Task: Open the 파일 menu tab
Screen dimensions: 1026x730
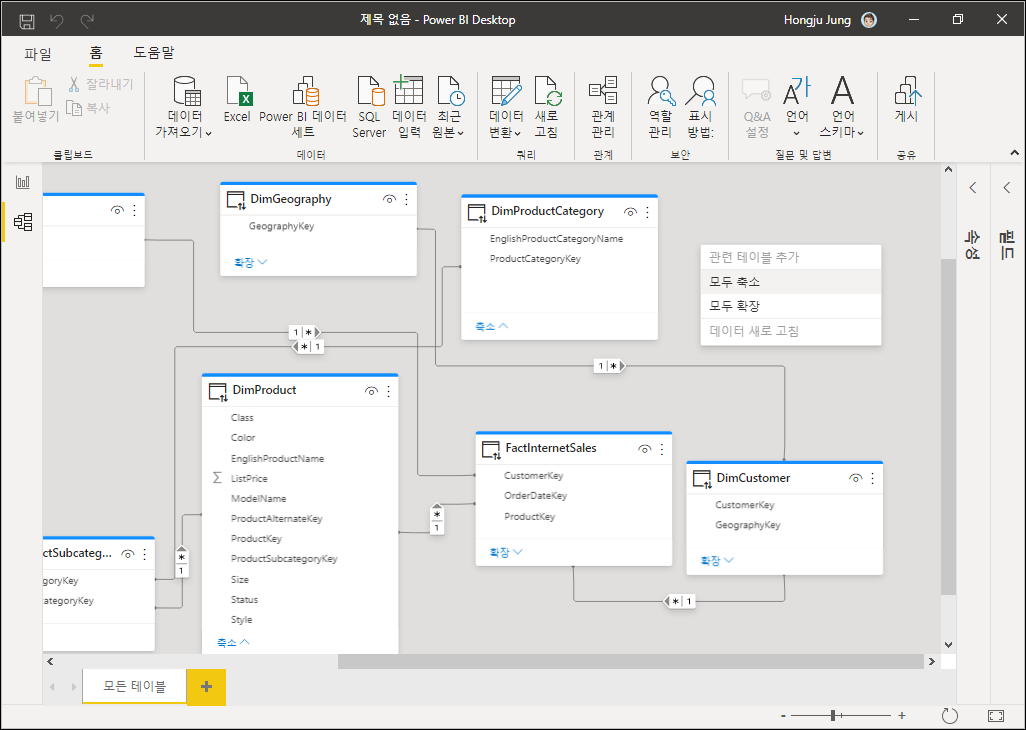Action: tap(37, 54)
